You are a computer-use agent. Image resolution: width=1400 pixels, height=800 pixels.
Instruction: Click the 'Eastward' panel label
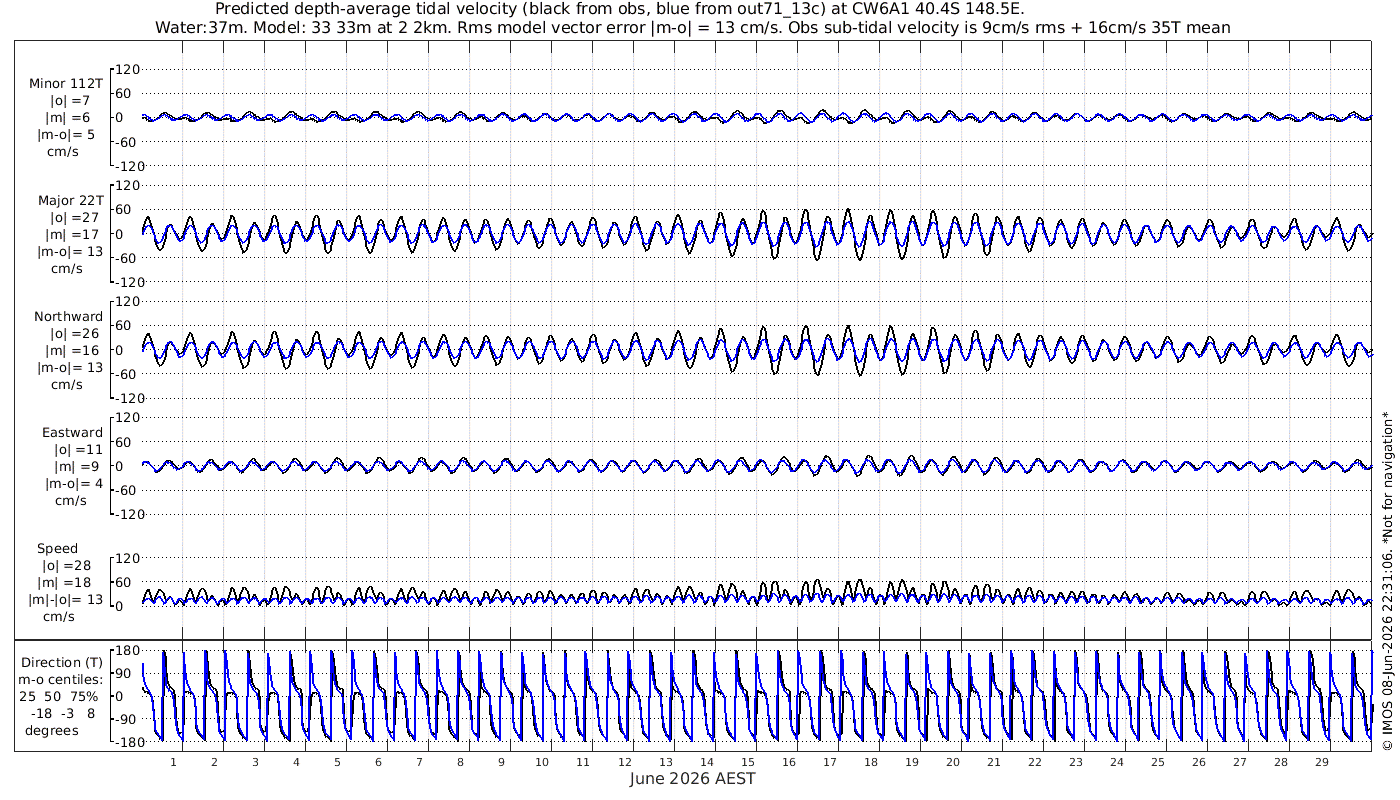coord(72,433)
